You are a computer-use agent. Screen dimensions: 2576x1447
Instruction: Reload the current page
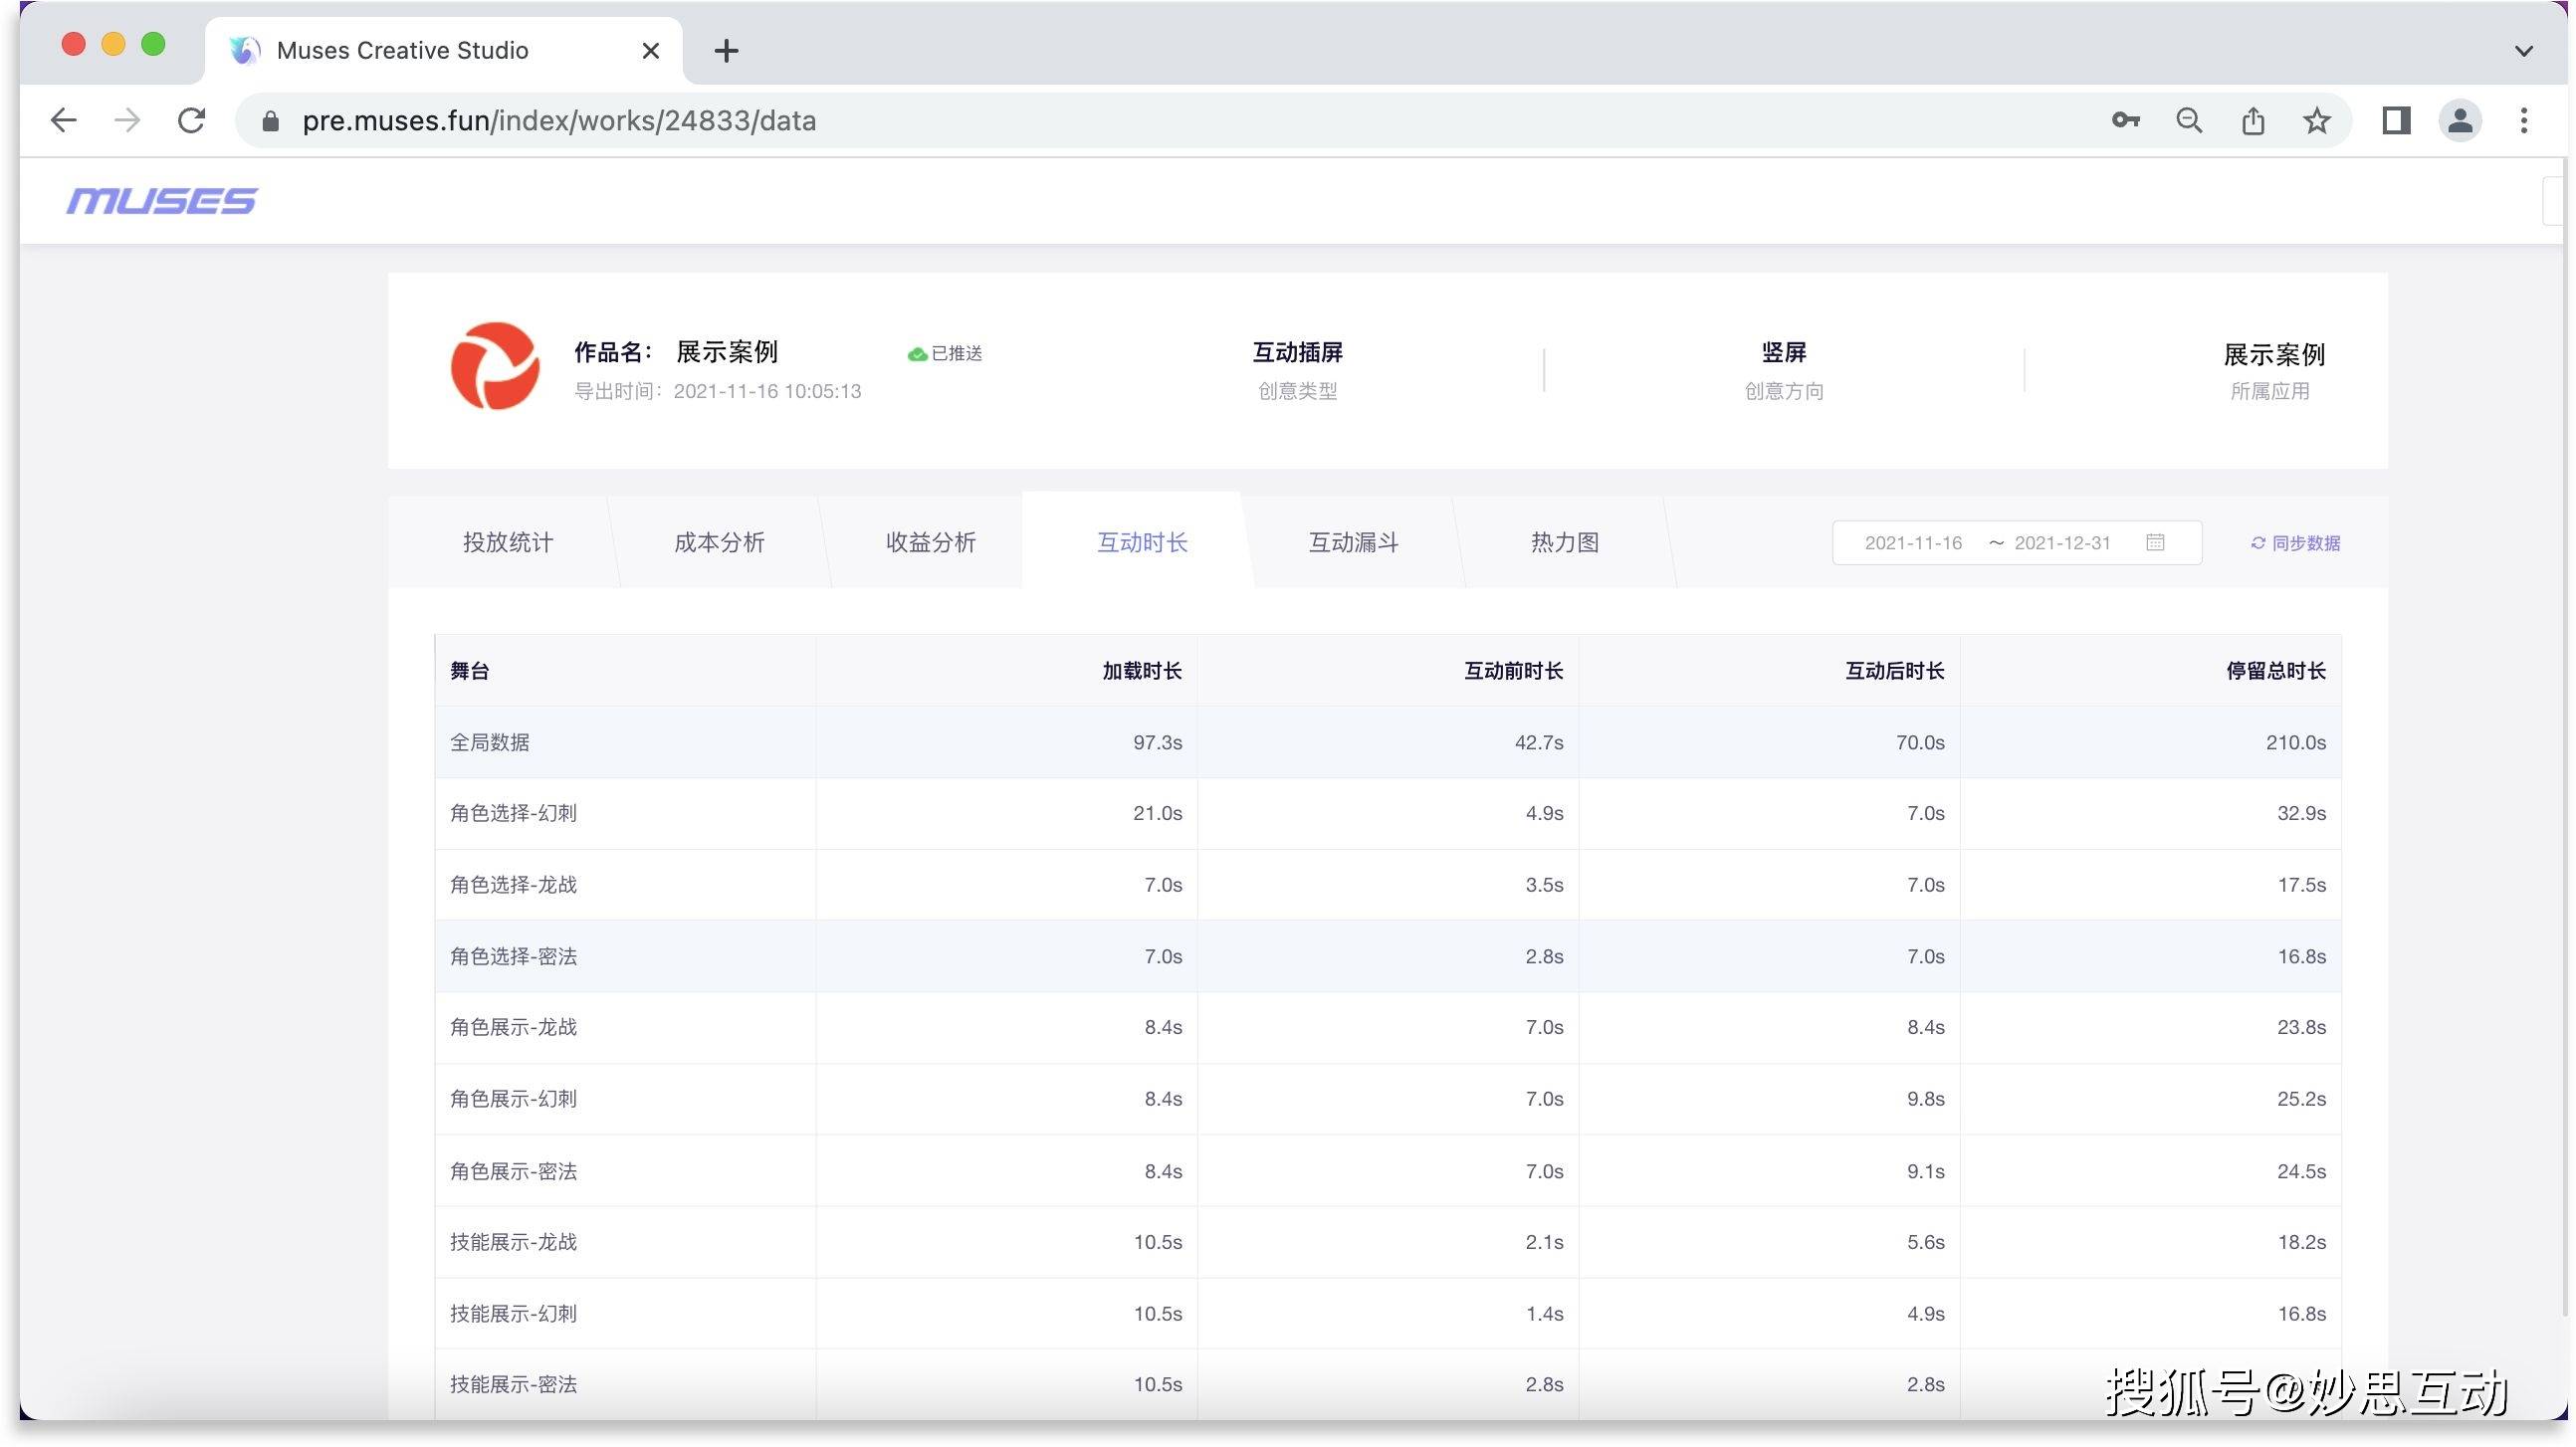tap(191, 121)
